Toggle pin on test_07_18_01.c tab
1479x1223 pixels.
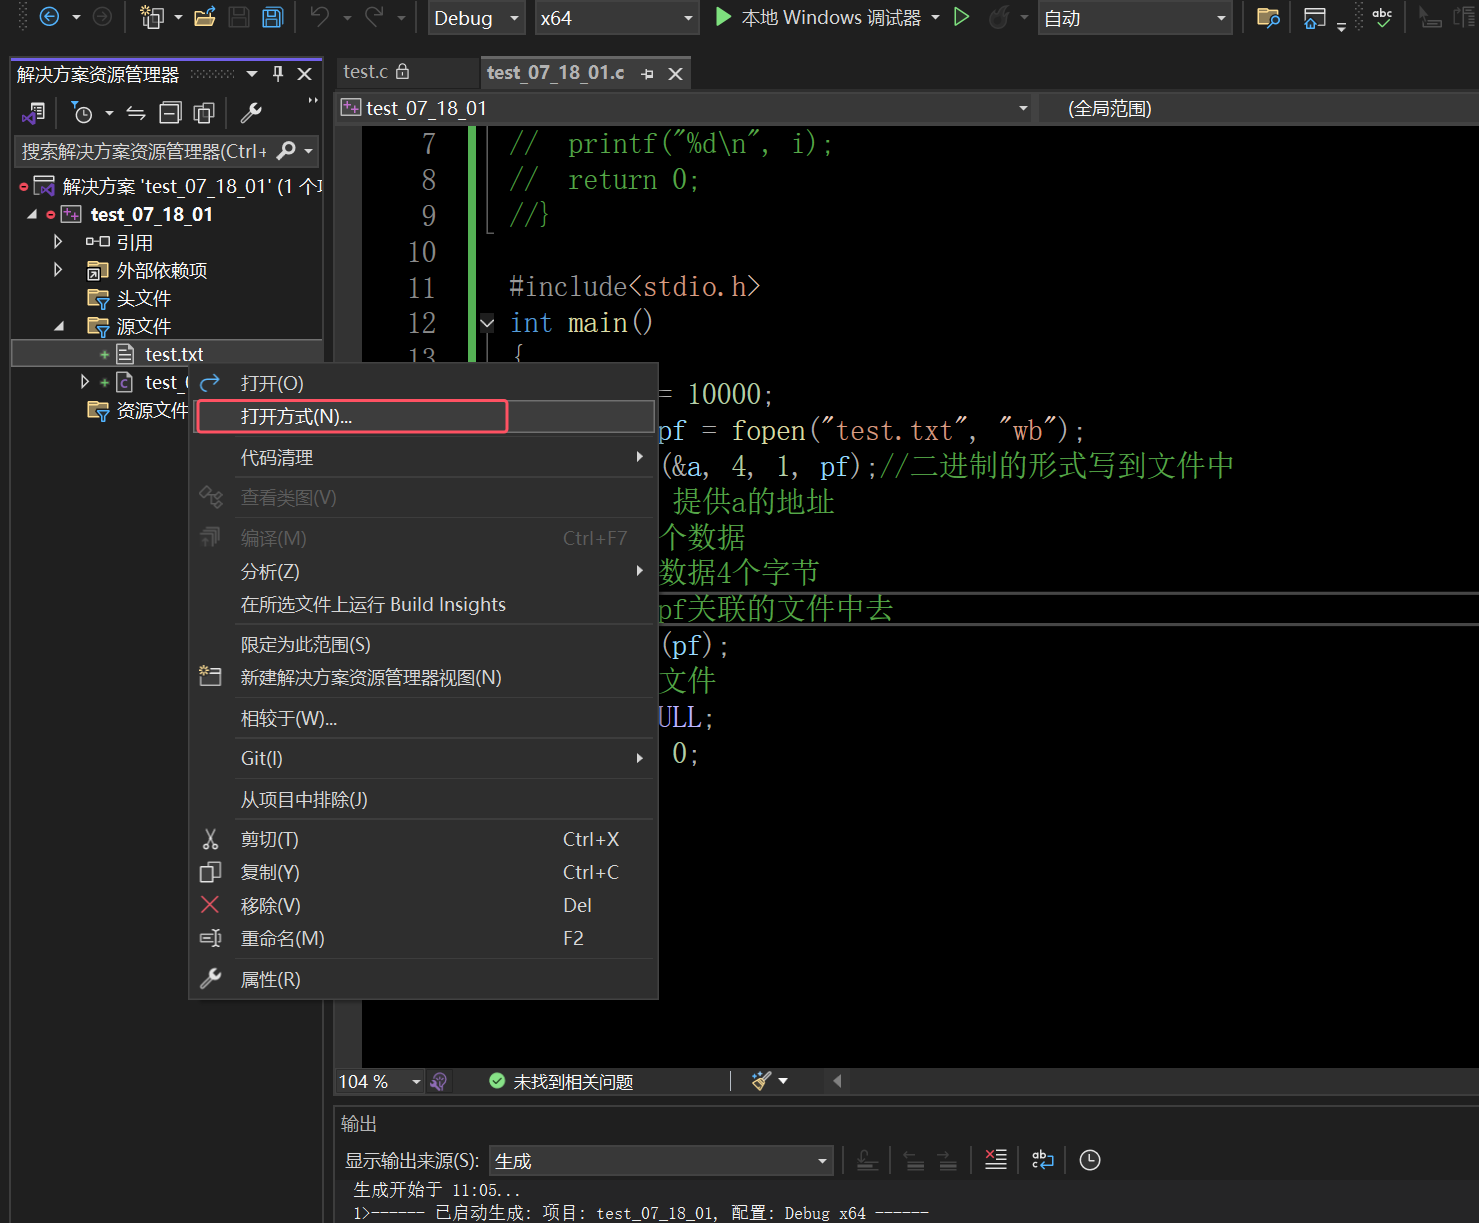[647, 74]
